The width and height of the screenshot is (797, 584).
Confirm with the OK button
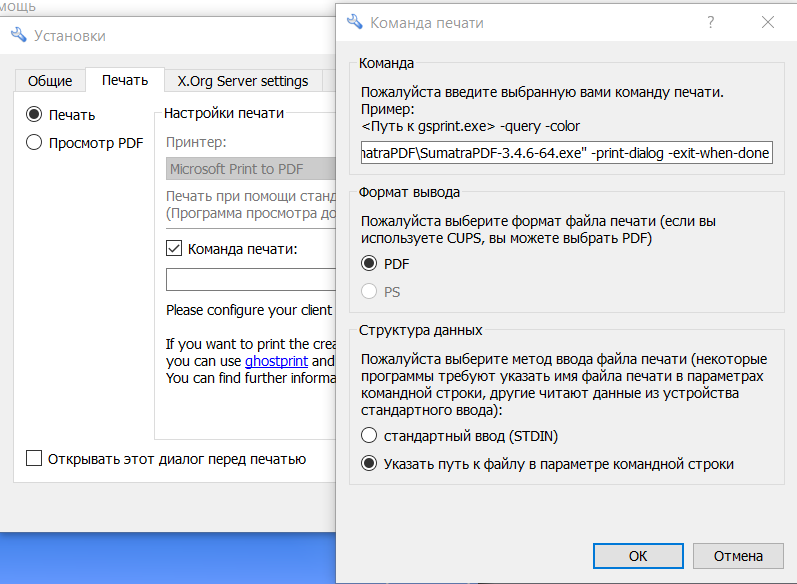point(638,556)
